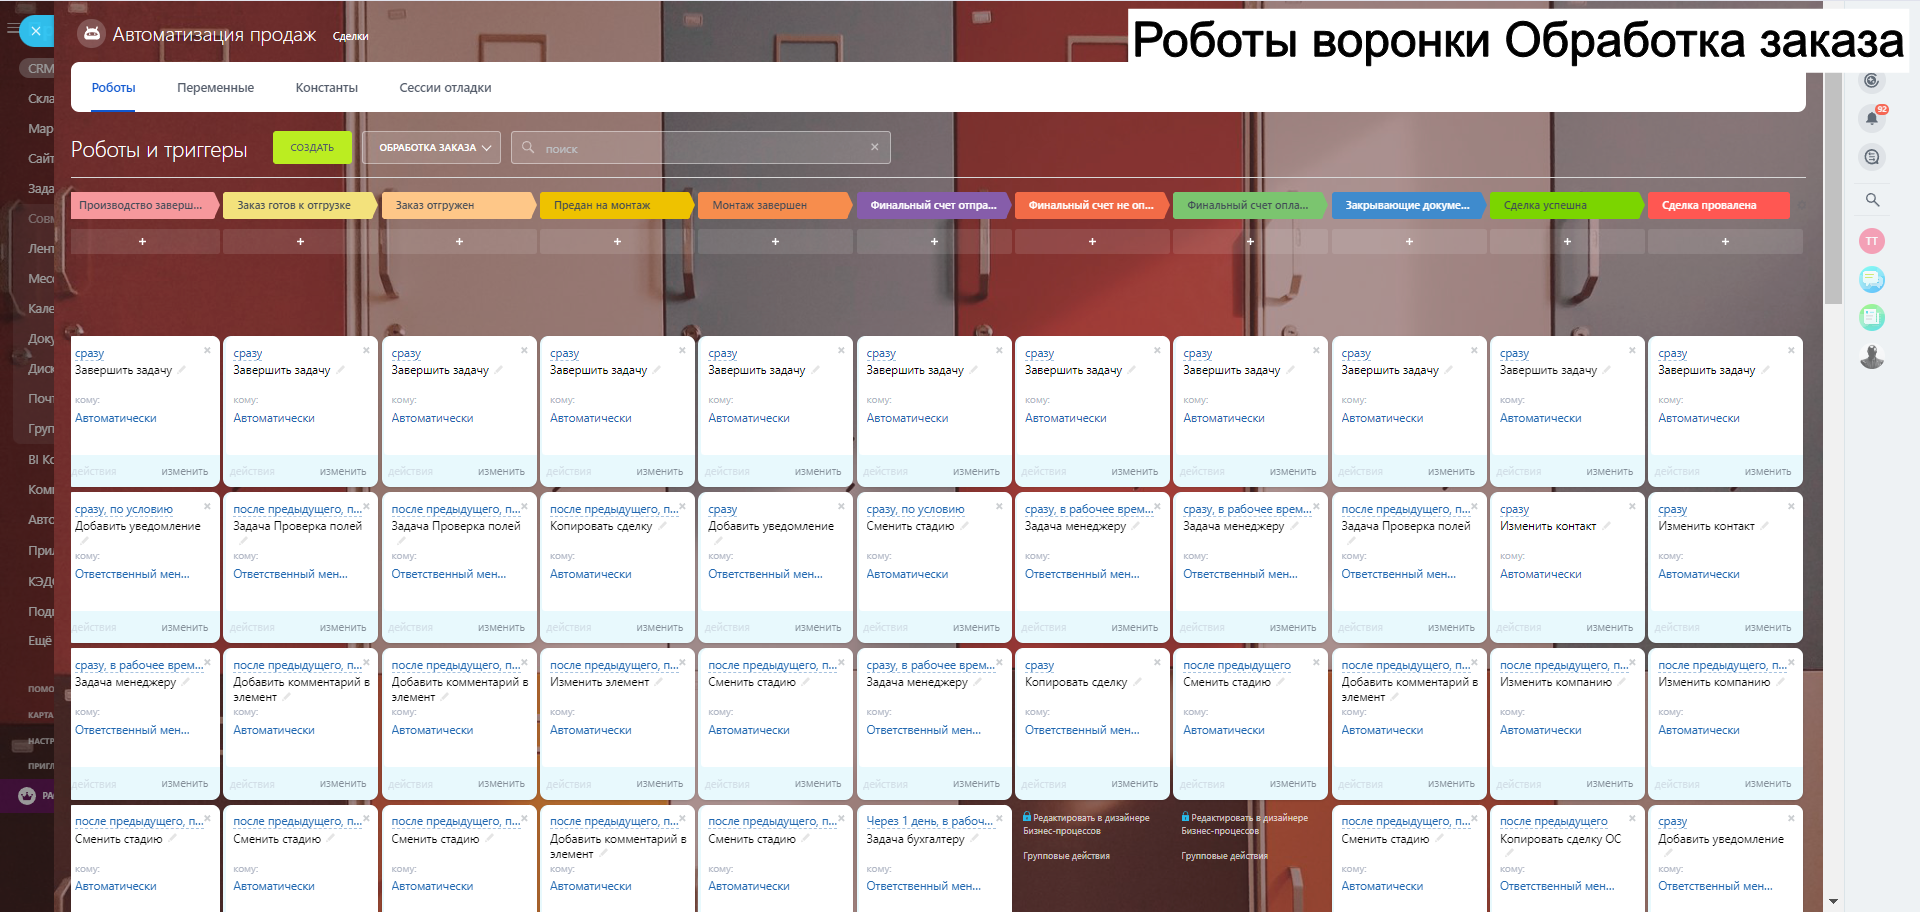Select the pink Производство заверш... stage header
This screenshot has height=912, width=1920.
click(x=144, y=205)
